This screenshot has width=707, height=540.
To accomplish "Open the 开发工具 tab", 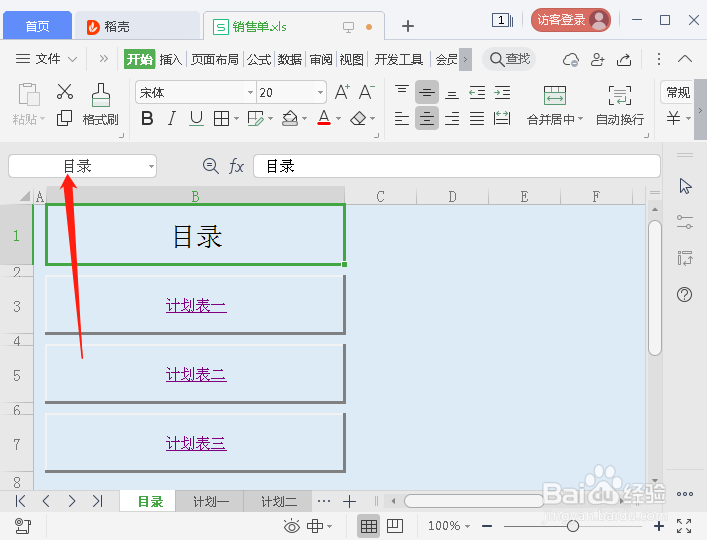I will [x=399, y=59].
